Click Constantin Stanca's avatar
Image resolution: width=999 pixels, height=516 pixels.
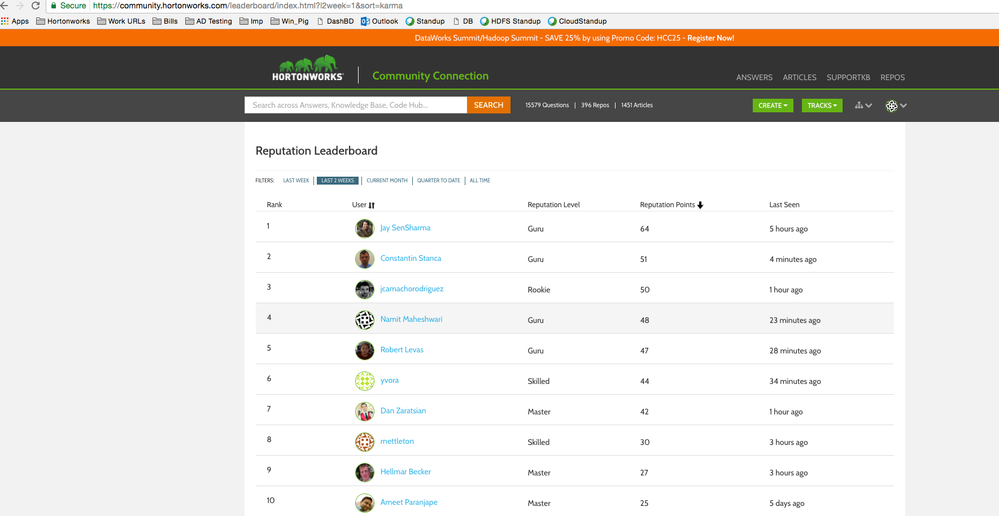(x=364, y=259)
